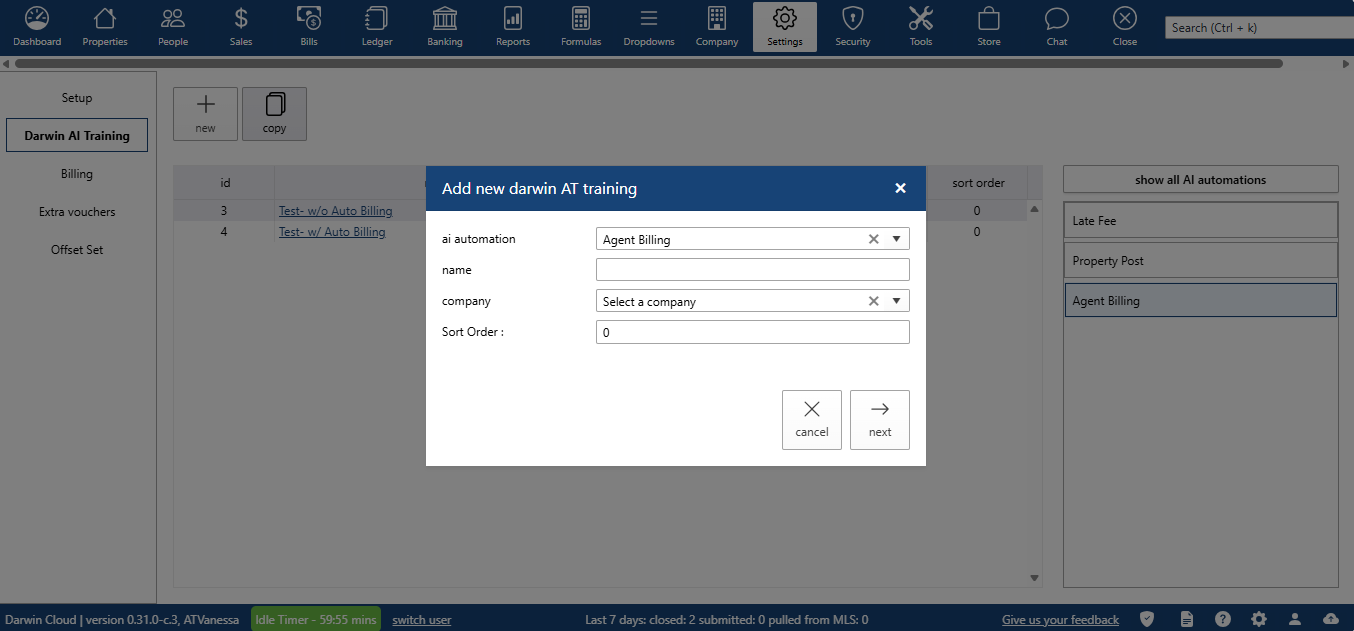
Task: Clear the Agent Billing selection
Action: tap(873, 240)
